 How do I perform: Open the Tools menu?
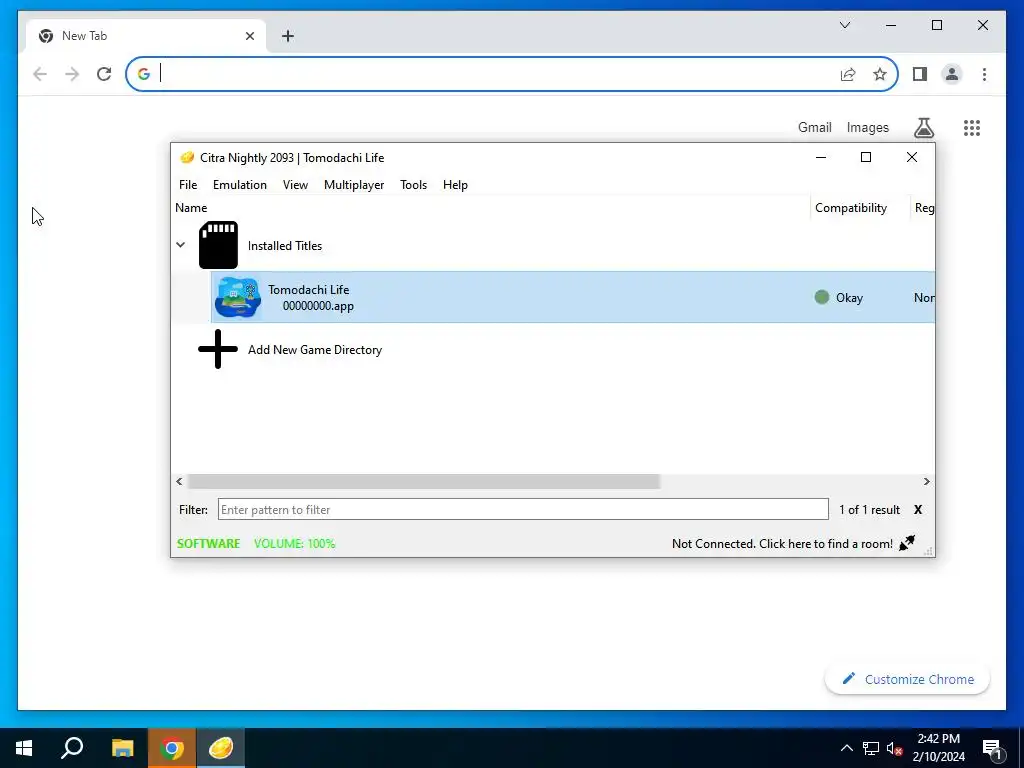pyautogui.click(x=413, y=185)
